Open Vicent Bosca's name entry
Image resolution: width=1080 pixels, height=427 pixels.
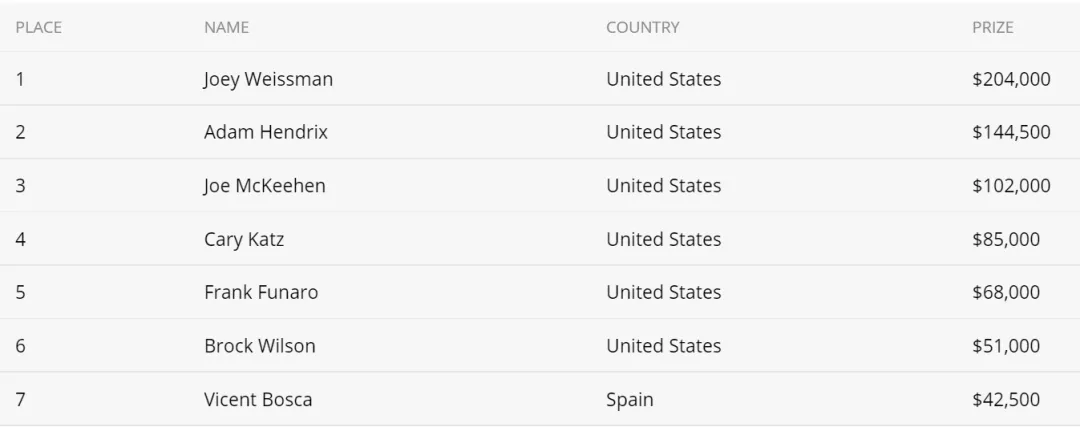(x=258, y=399)
